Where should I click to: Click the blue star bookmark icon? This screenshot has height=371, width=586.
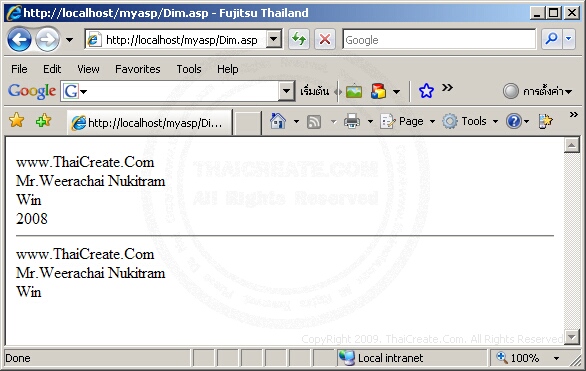(426, 91)
